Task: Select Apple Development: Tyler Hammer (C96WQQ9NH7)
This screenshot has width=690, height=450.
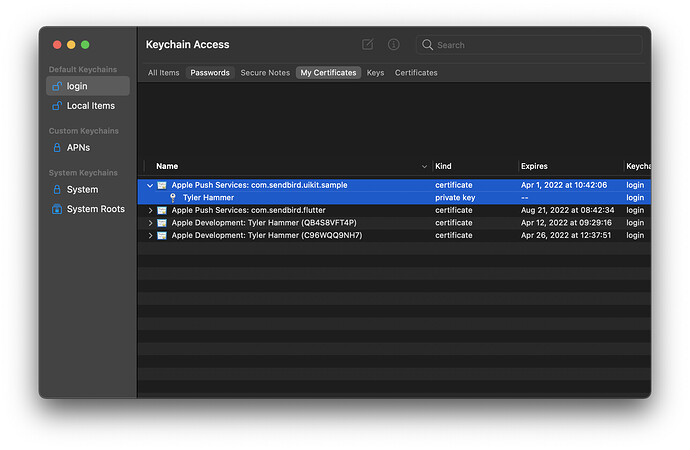Action: pos(394,235)
